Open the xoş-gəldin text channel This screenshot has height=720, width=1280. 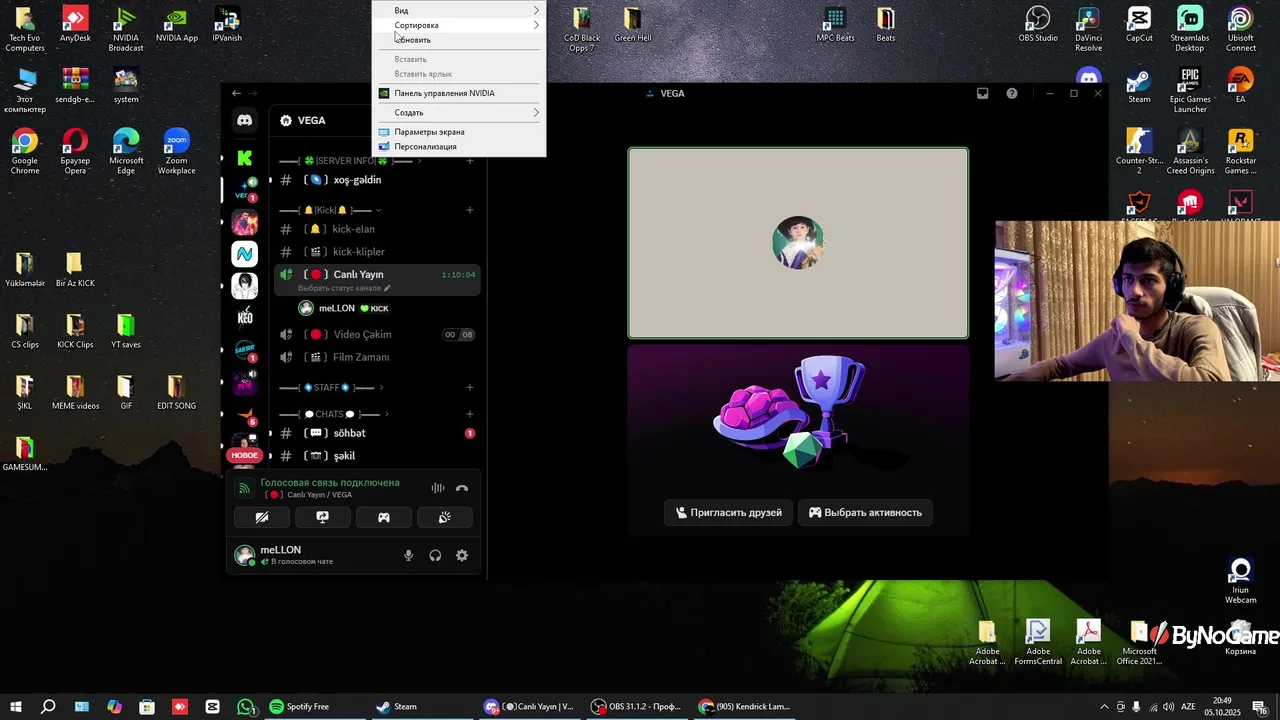pos(377,180)
